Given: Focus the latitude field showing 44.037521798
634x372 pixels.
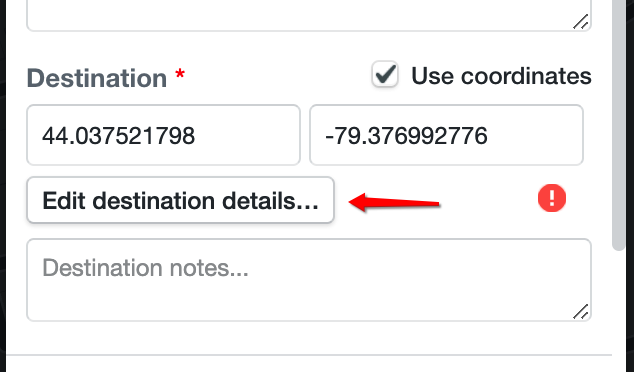Looking at the screenshot, I should 163,135.
